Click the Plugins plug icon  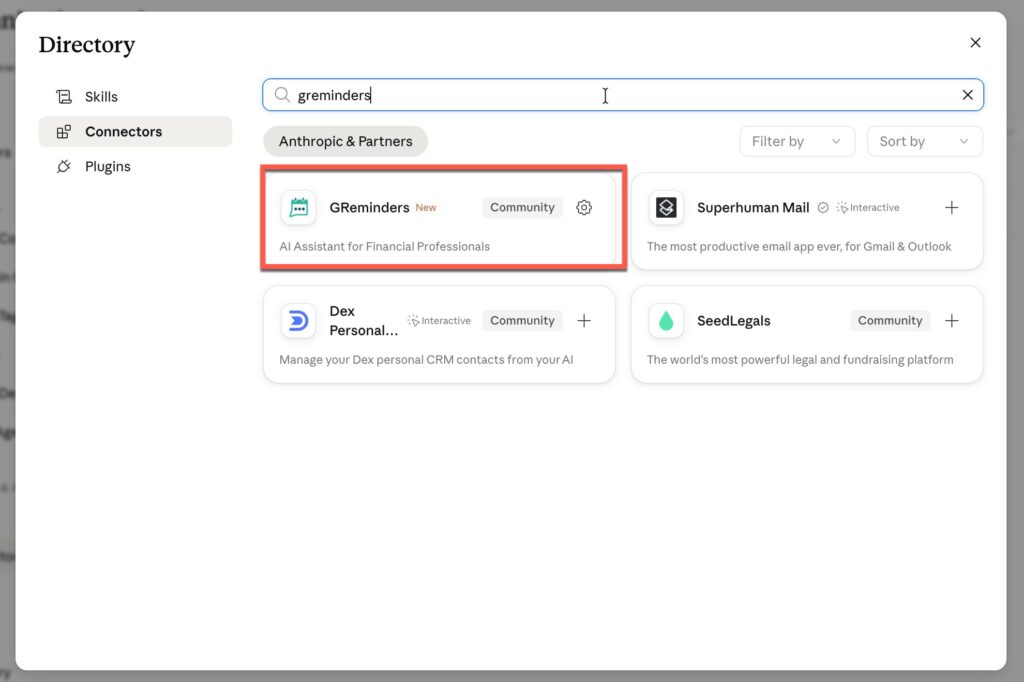click(x=64, y=167)
